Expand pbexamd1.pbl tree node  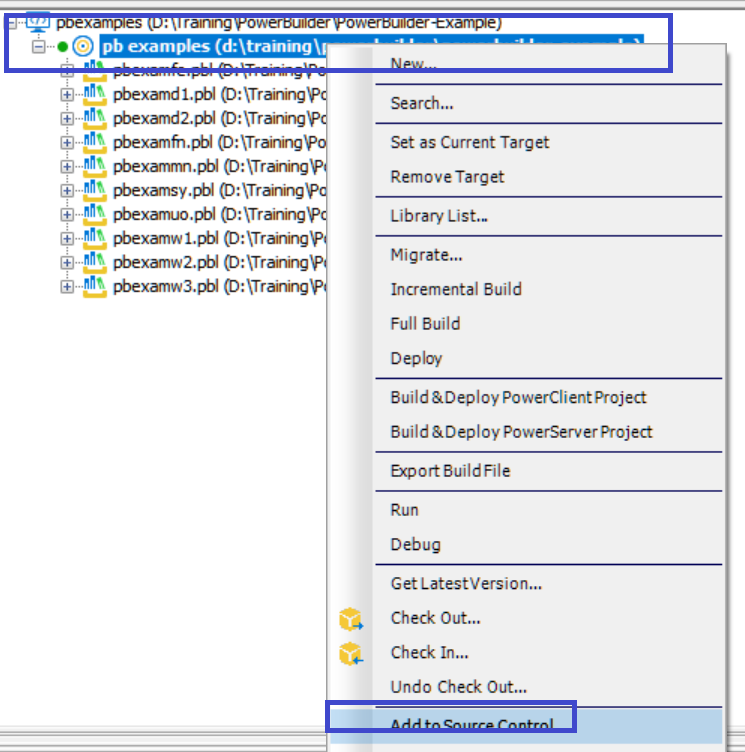[x=67, y=95]
